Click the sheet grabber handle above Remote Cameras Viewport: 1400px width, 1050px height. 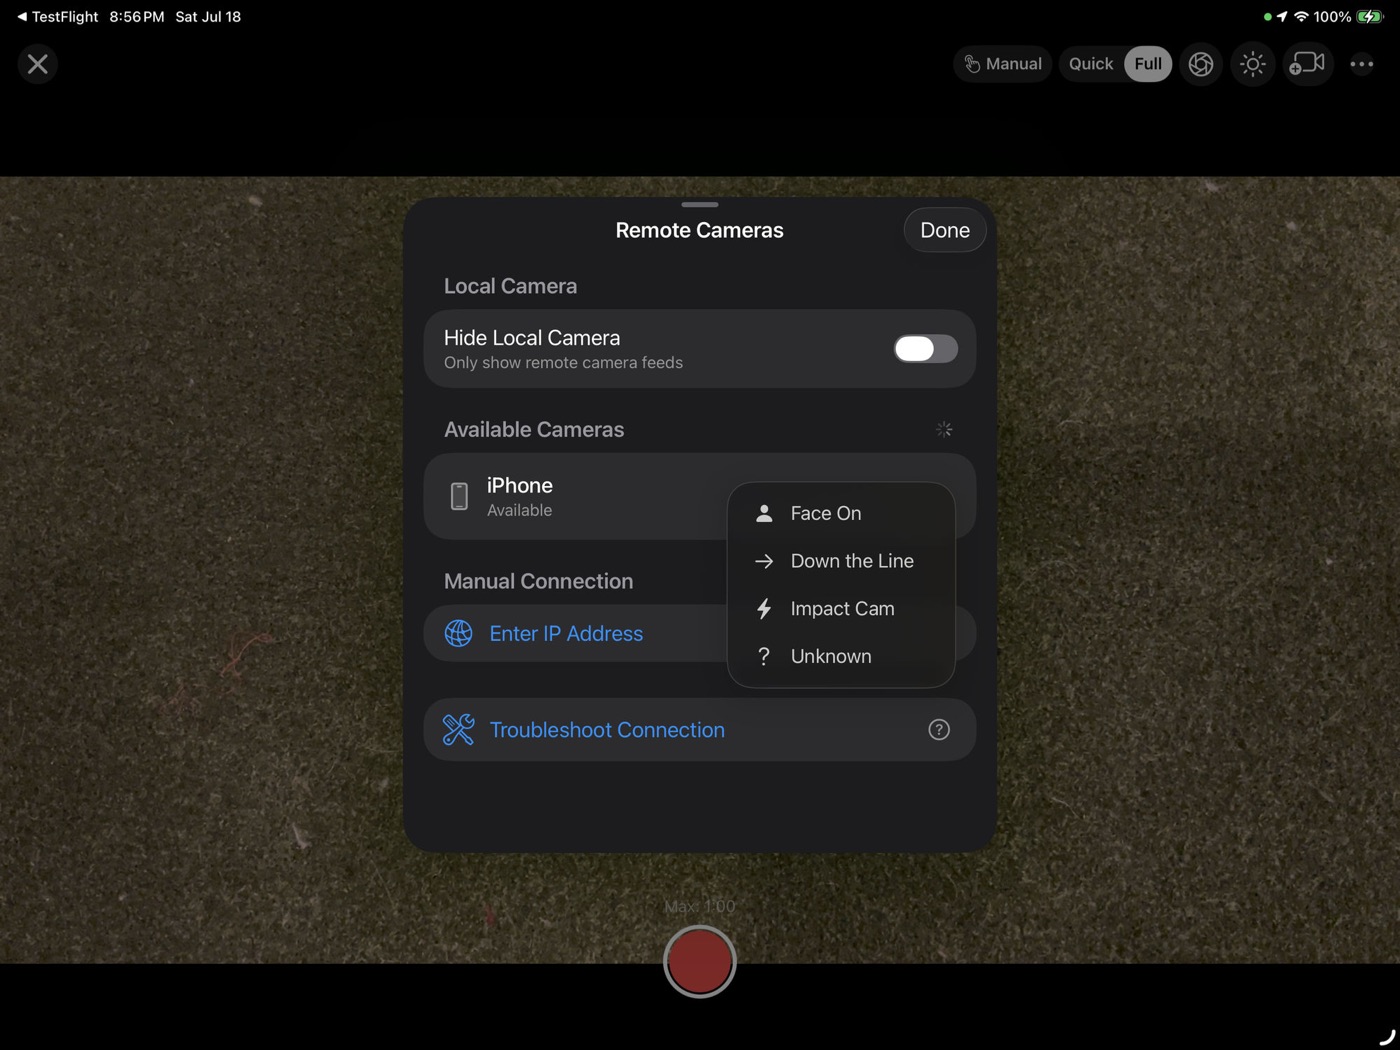pyautogui.click(x=700, y=205)
